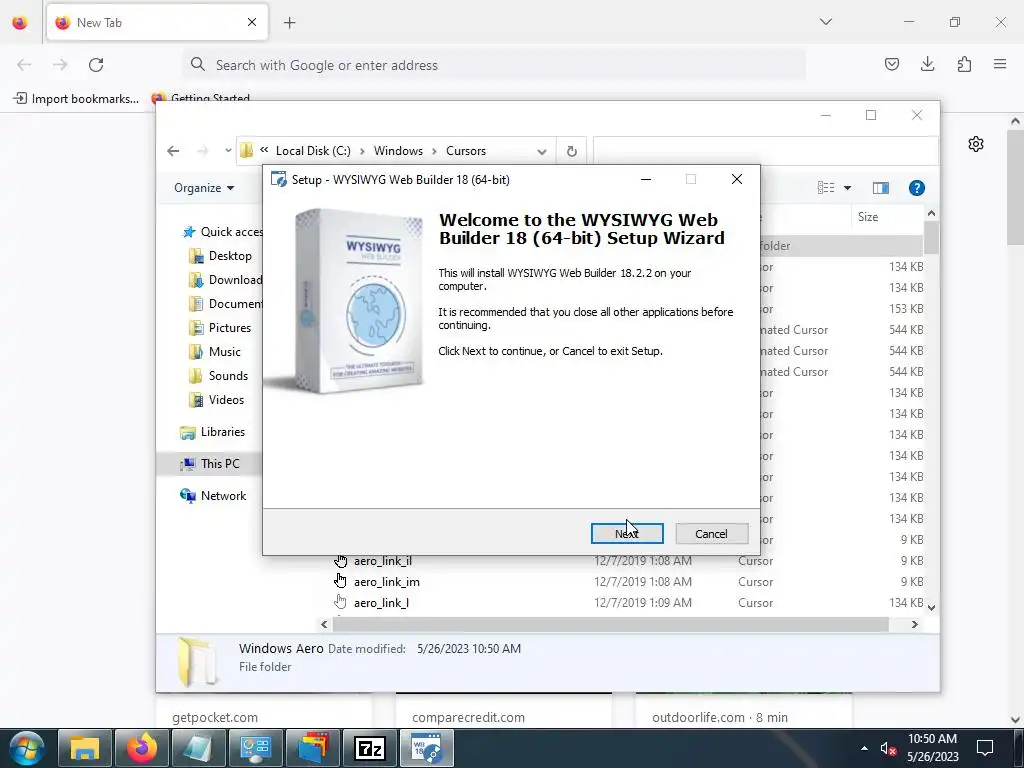Open view options dropdown arrow
1024x768 pixels.
tap(848, 188)
